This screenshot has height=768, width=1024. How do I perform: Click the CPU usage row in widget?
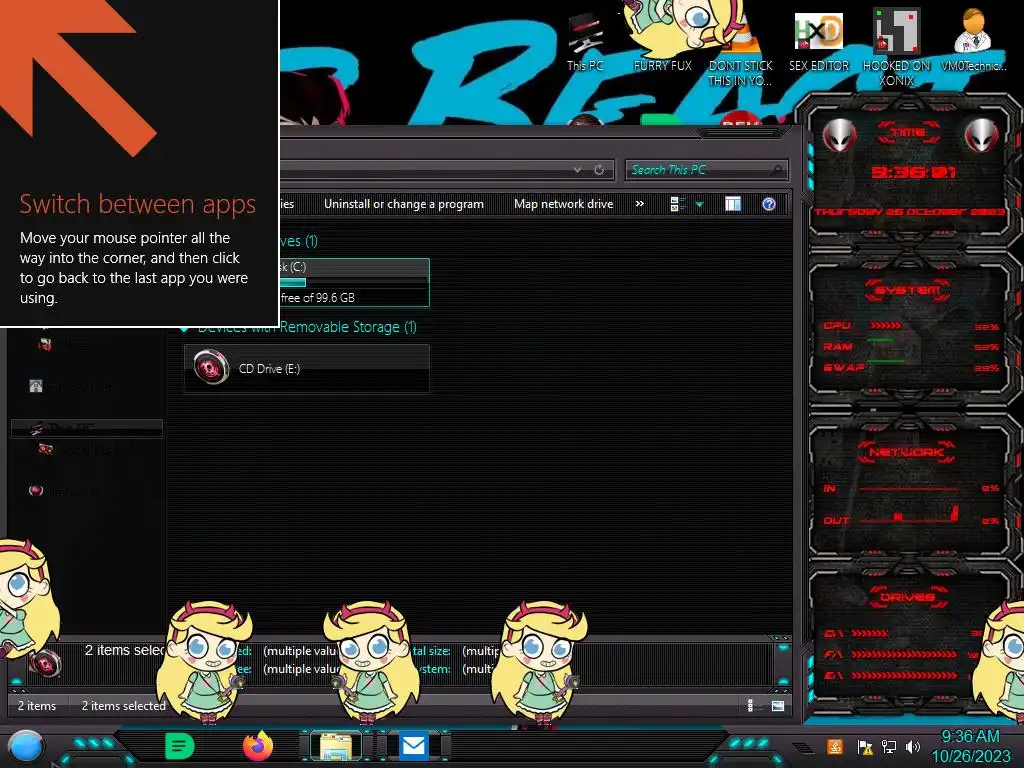click(910, 326)
